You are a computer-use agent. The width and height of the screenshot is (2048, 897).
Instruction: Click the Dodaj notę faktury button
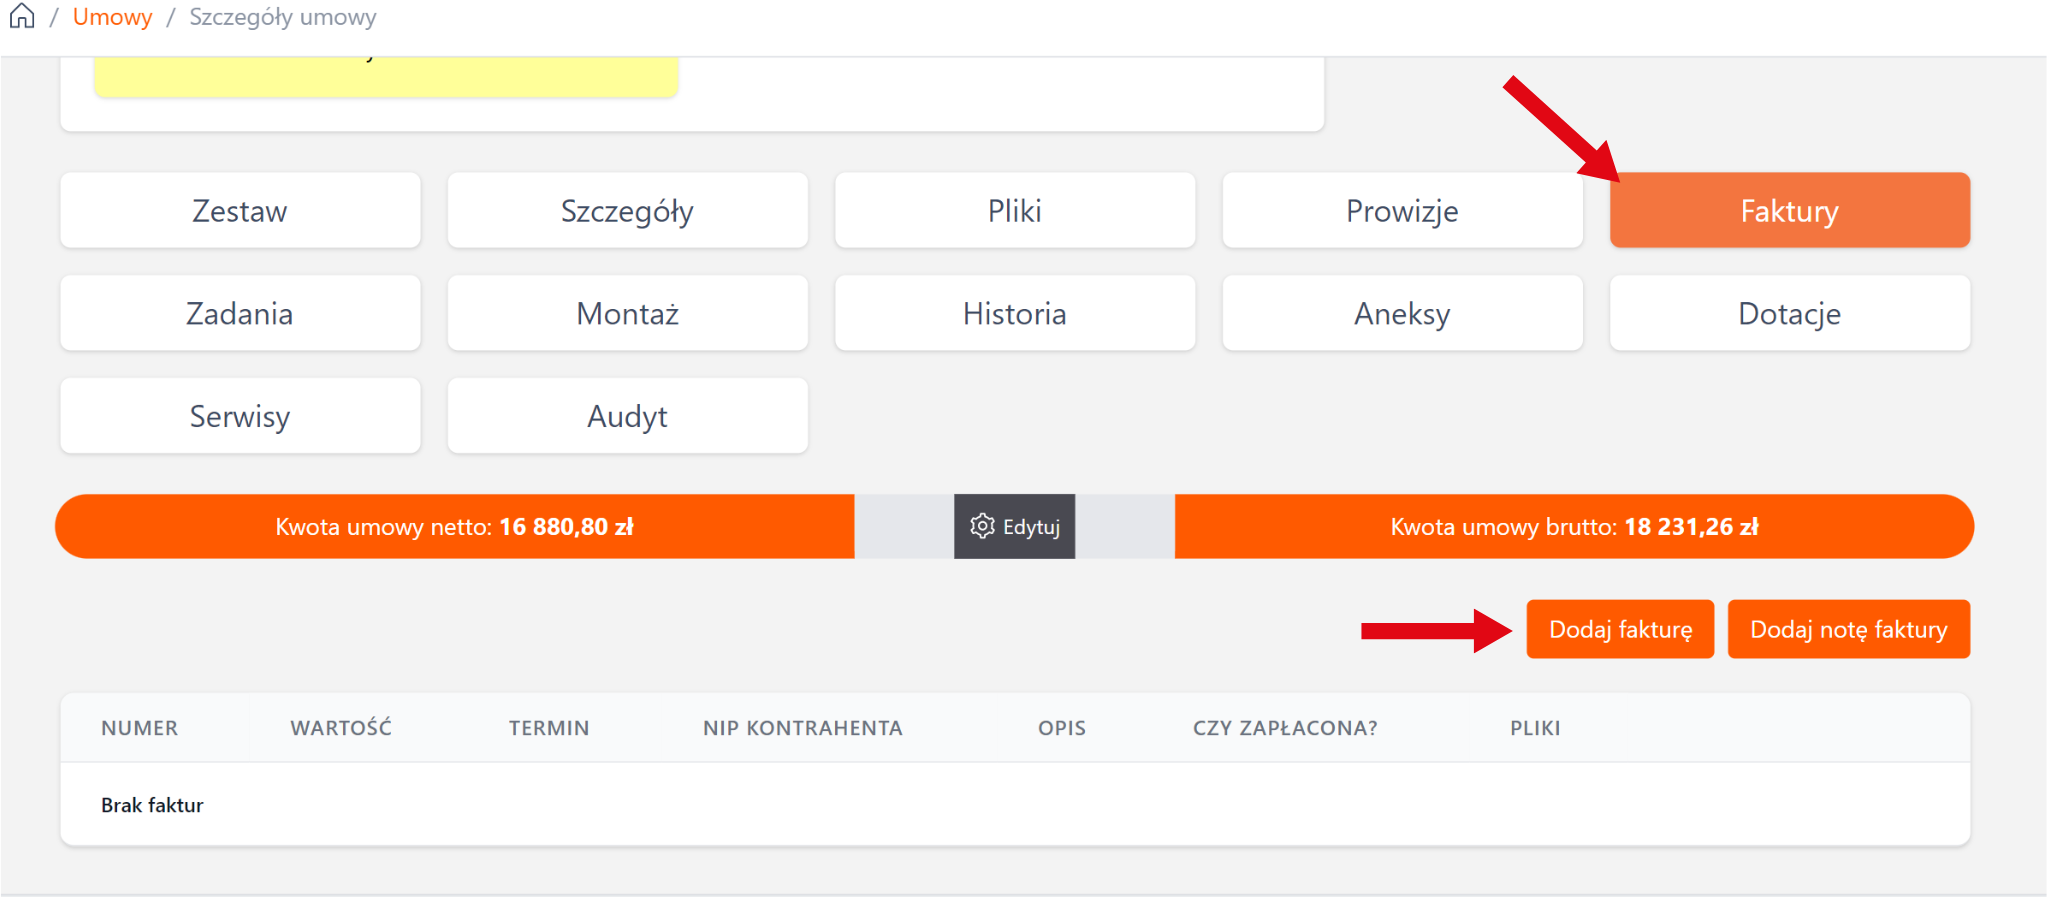tap(1848, 629)
